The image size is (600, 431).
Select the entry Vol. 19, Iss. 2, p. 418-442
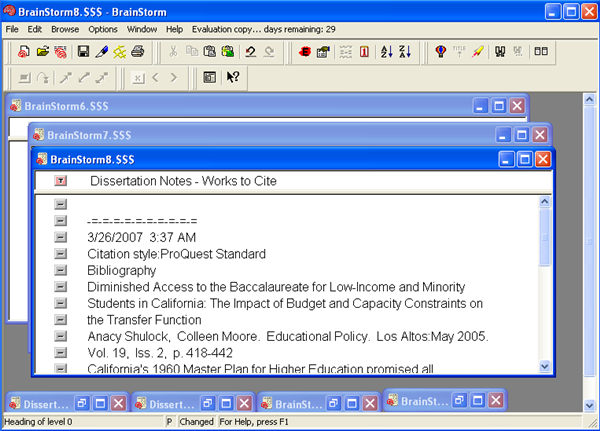pyautogui.click(x=160, y=353)
